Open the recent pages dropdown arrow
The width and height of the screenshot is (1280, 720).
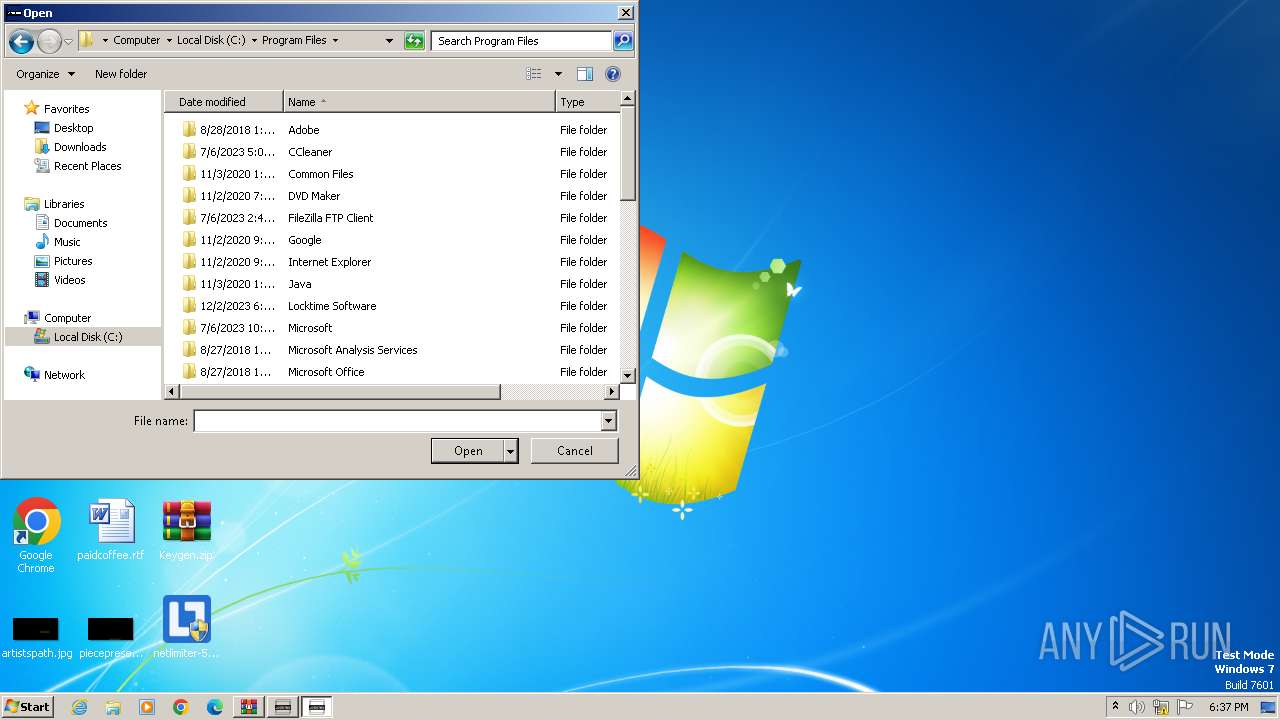[x=68, y=41]
